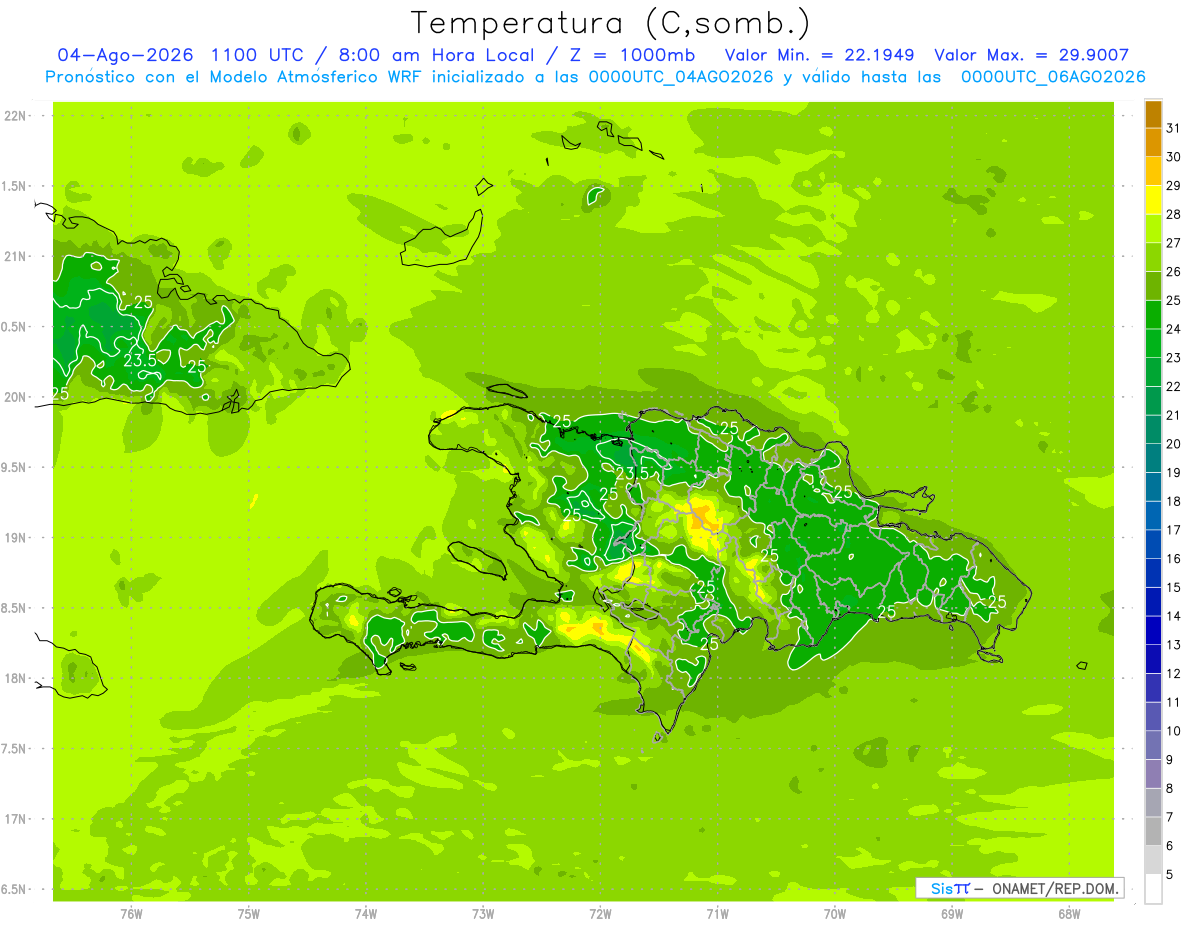Click the "8.5N" latitude tick label
1200x927 pixels.
14,608
